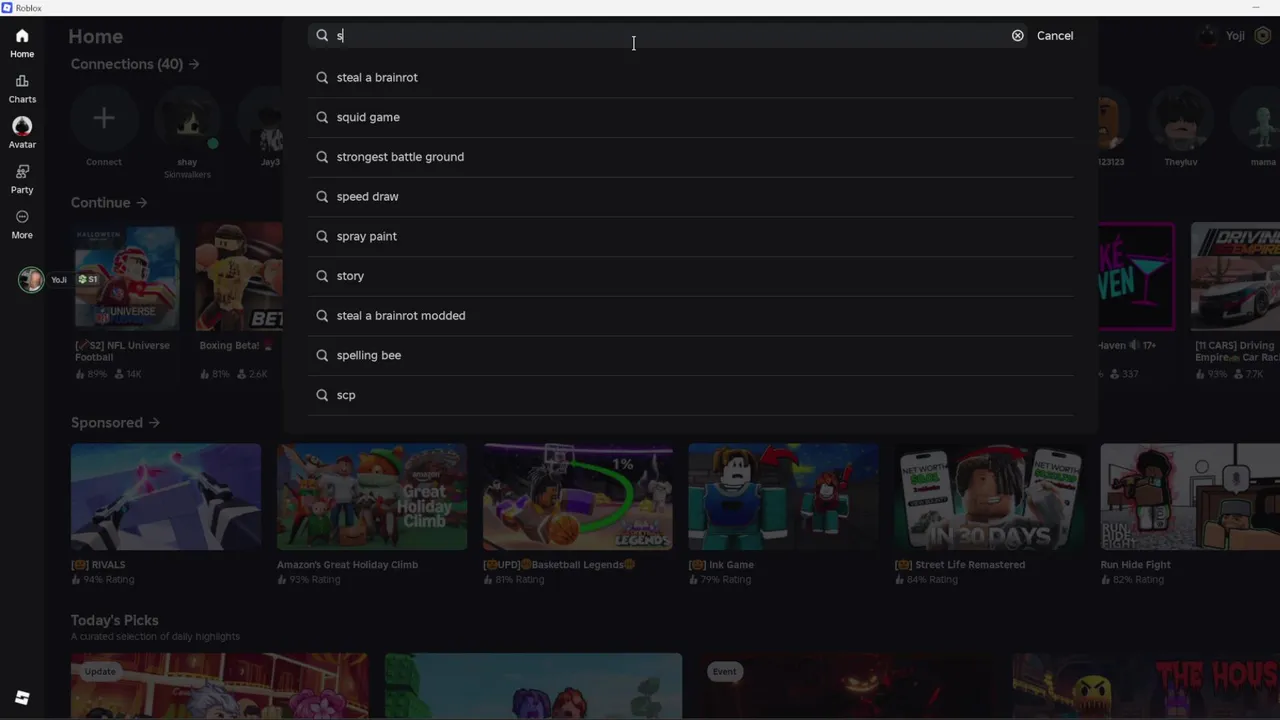This screenshot has width=1280, height=720.
Task: Select suggestion 'steal a brainrot'
Action: [x=691, y=77]
